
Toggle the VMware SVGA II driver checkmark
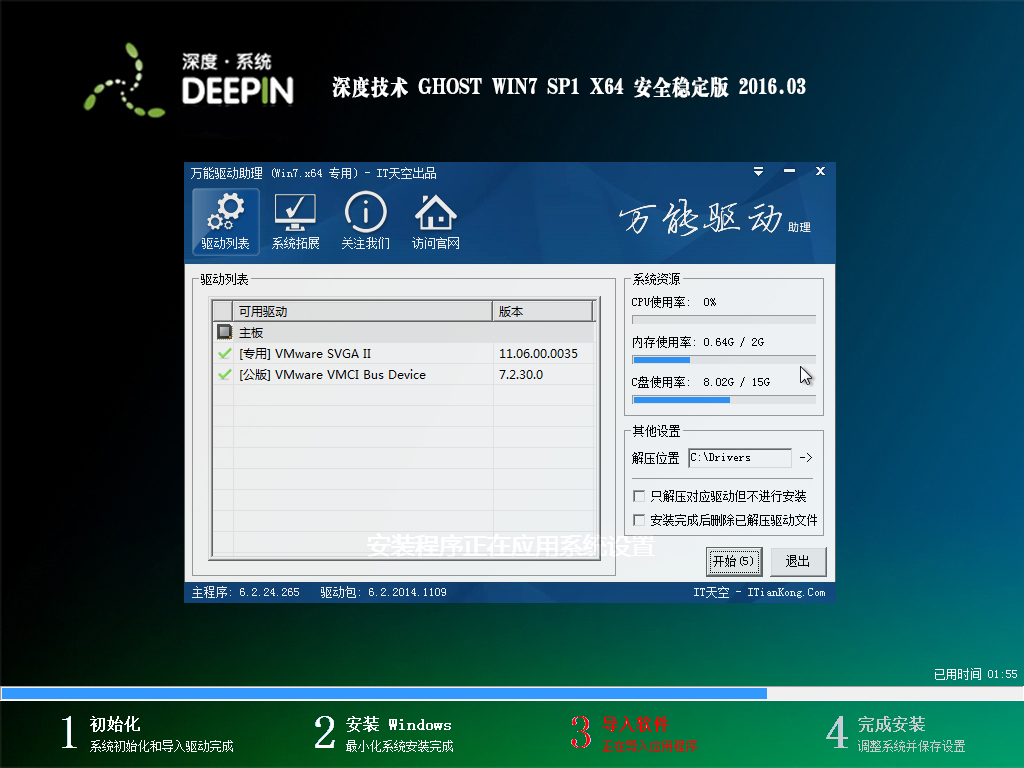[224, 353]
